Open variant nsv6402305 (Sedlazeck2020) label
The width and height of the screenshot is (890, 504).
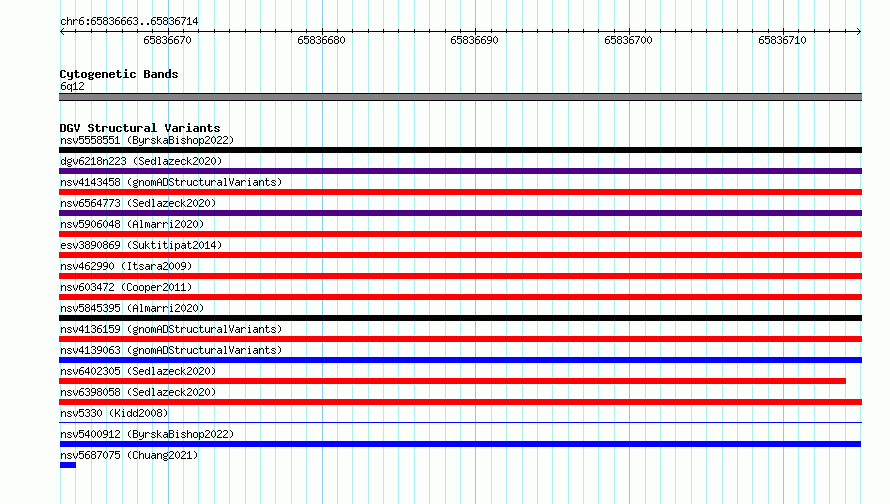click(138, 371)
